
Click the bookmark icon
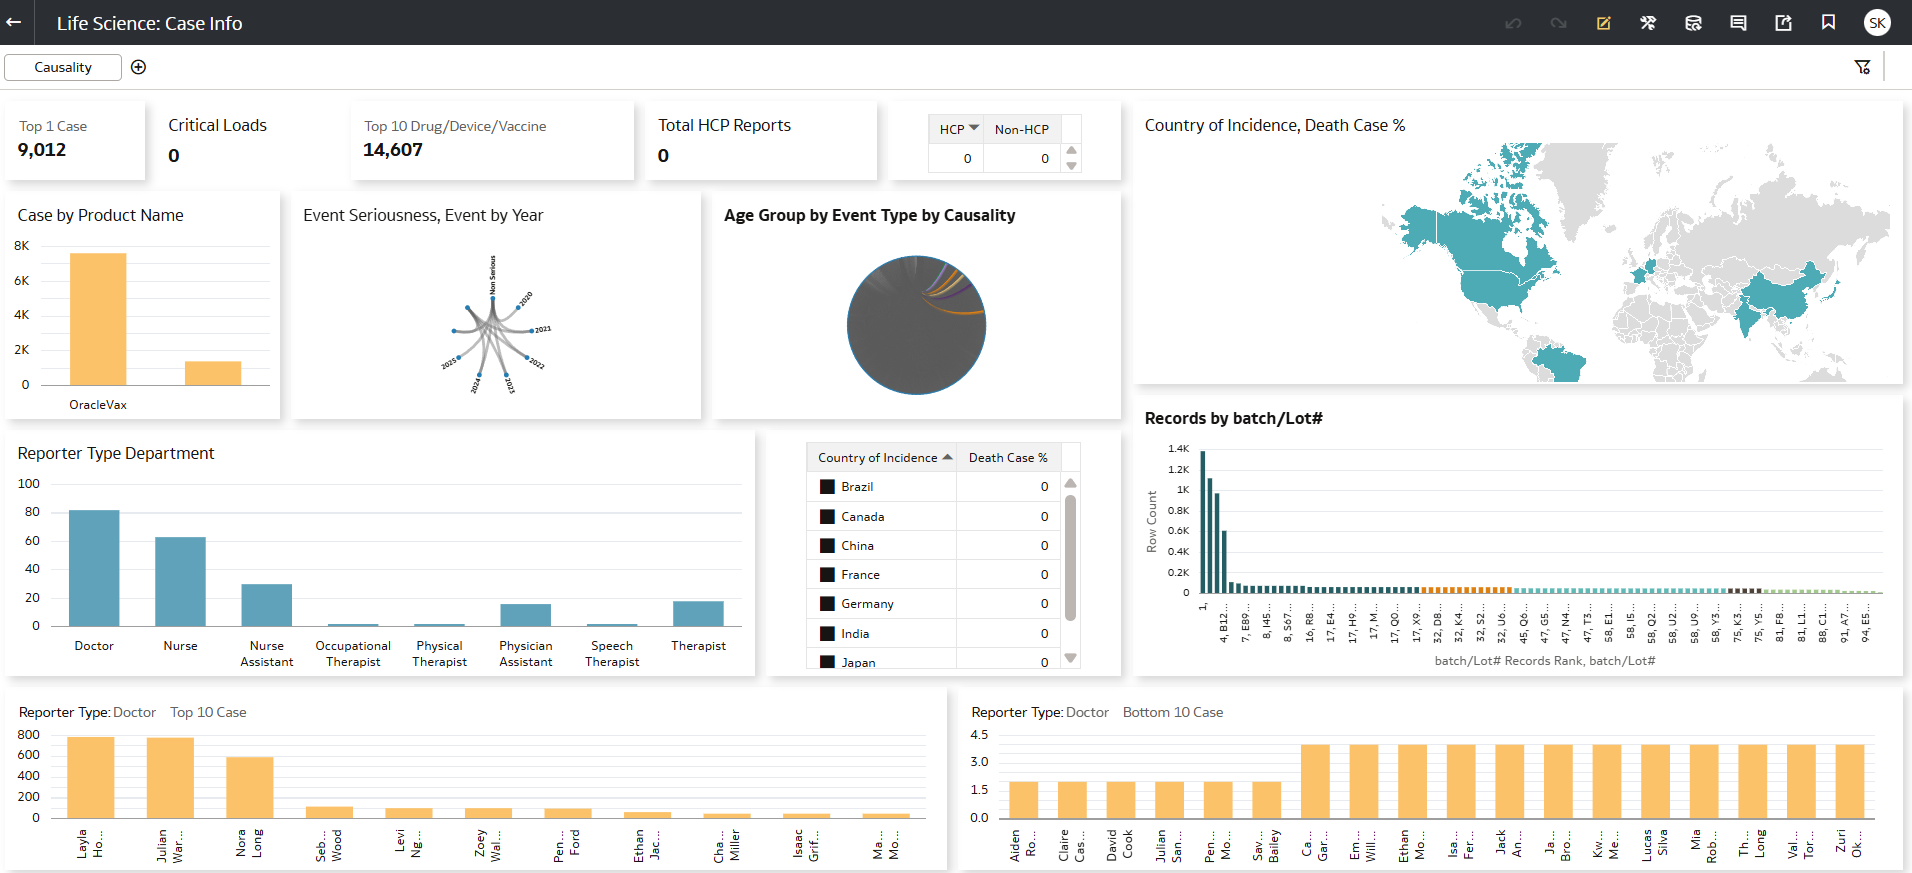point(1828,23)
